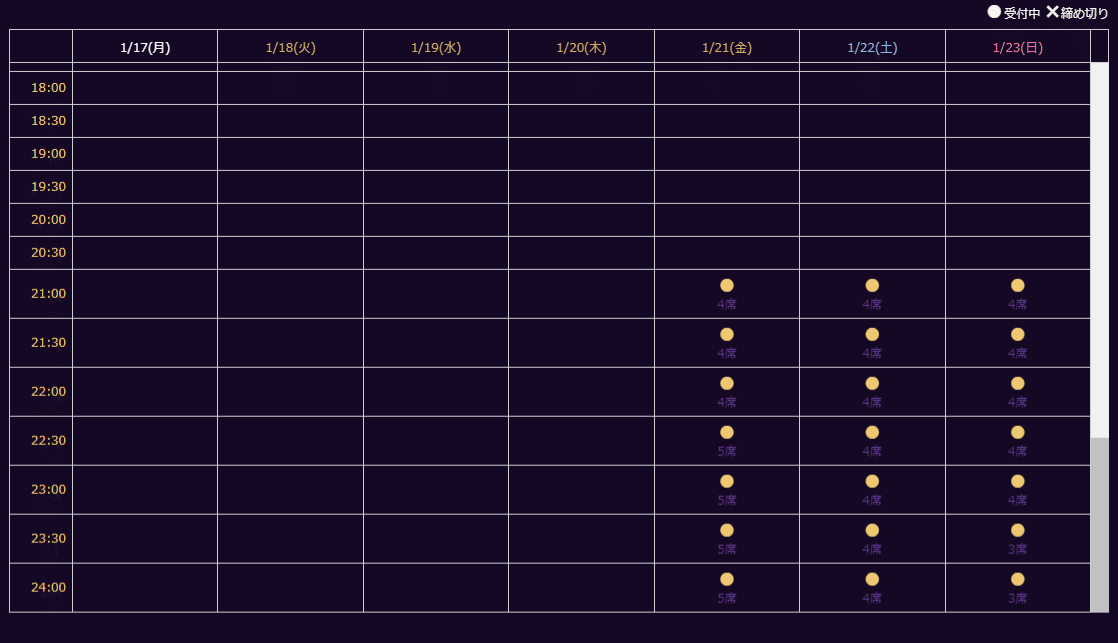The image size is (1118, 643).
Task: Select the 1/23 (日) 21:00 availability circle
Action: coord(1018,285)
